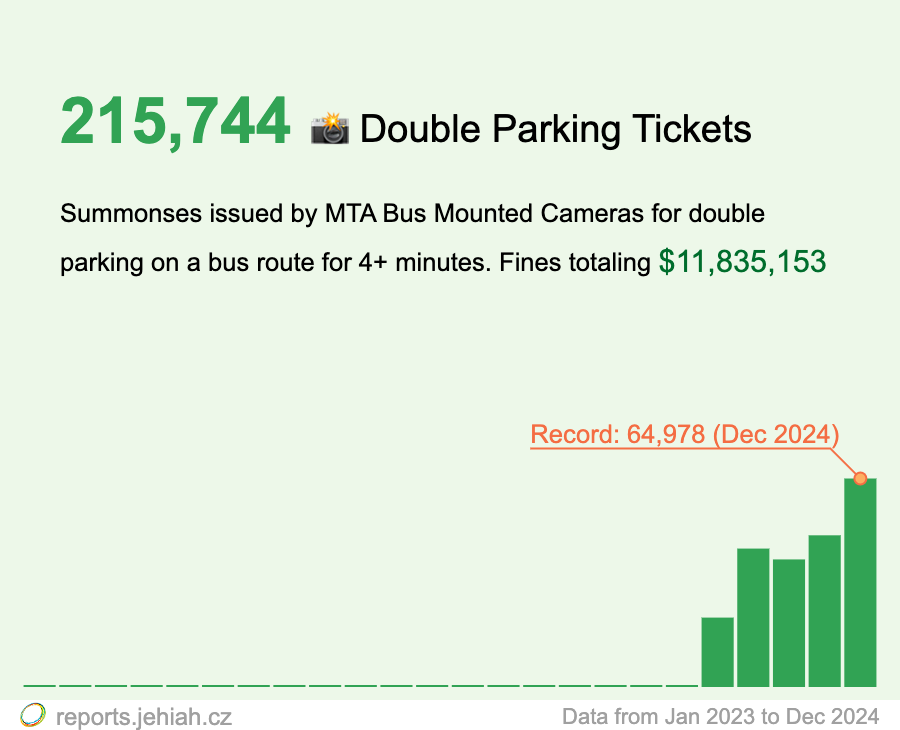
Task: Click the leftmost baseline dash of the chart
Action: click(x=39, y=685)
